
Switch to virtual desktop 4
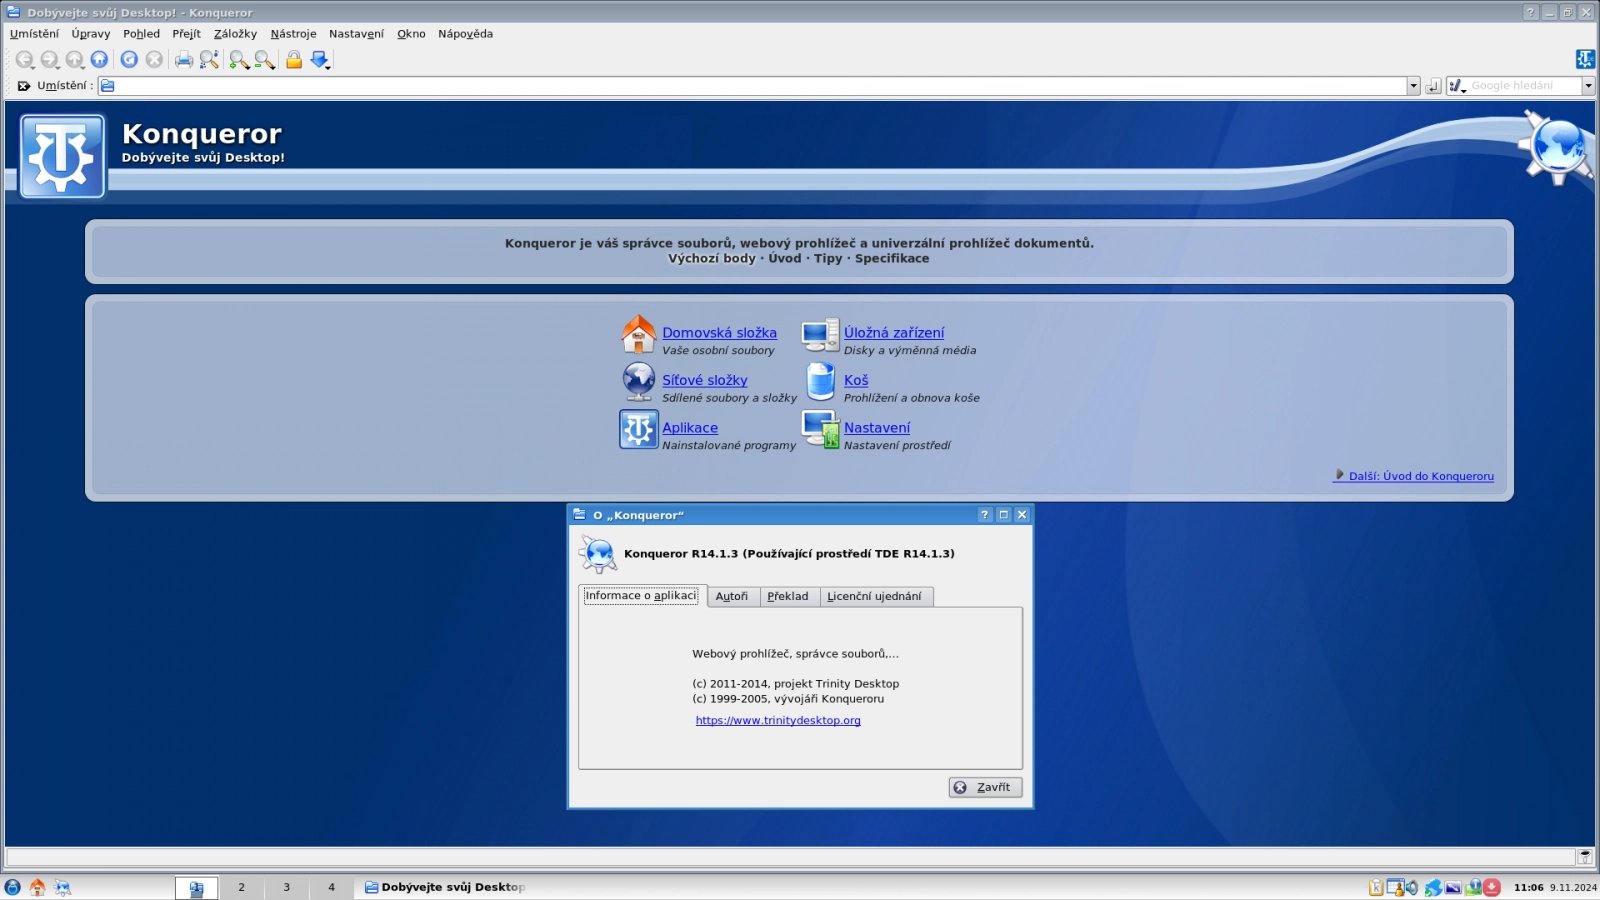click(x=331, y=887)
